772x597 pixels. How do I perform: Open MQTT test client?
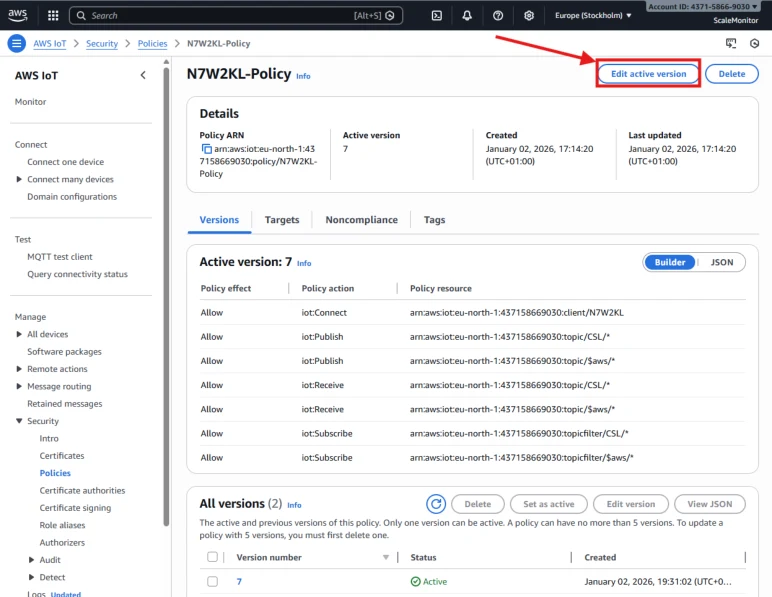(x=60, y=257)
